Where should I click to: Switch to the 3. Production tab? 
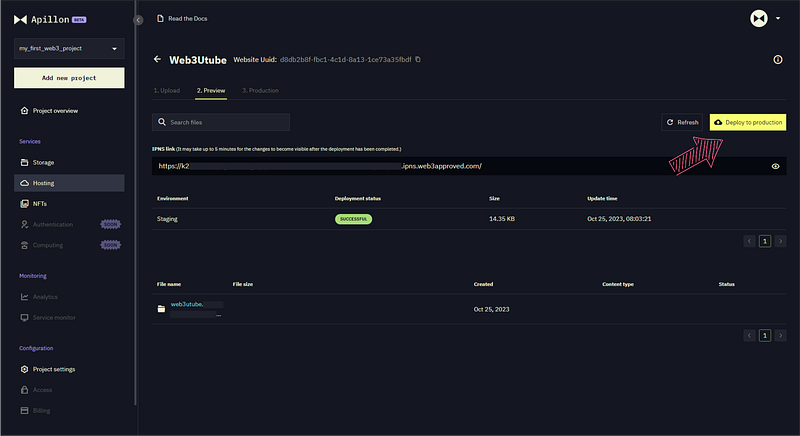coord(260,90)
